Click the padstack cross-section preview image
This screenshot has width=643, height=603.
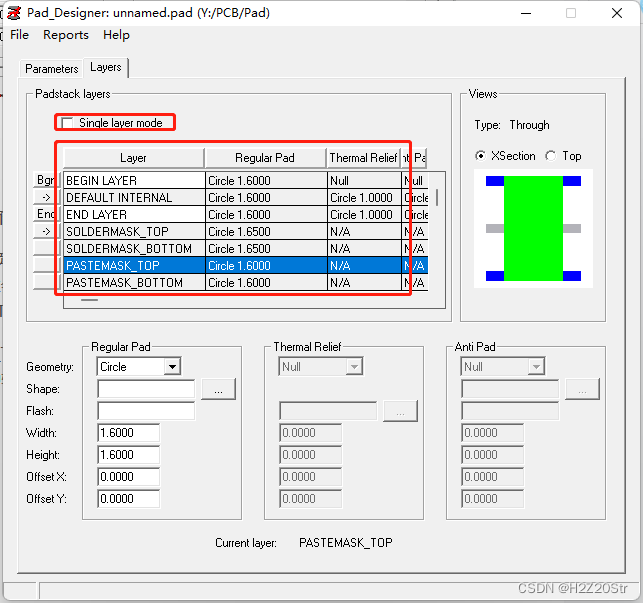533,228
